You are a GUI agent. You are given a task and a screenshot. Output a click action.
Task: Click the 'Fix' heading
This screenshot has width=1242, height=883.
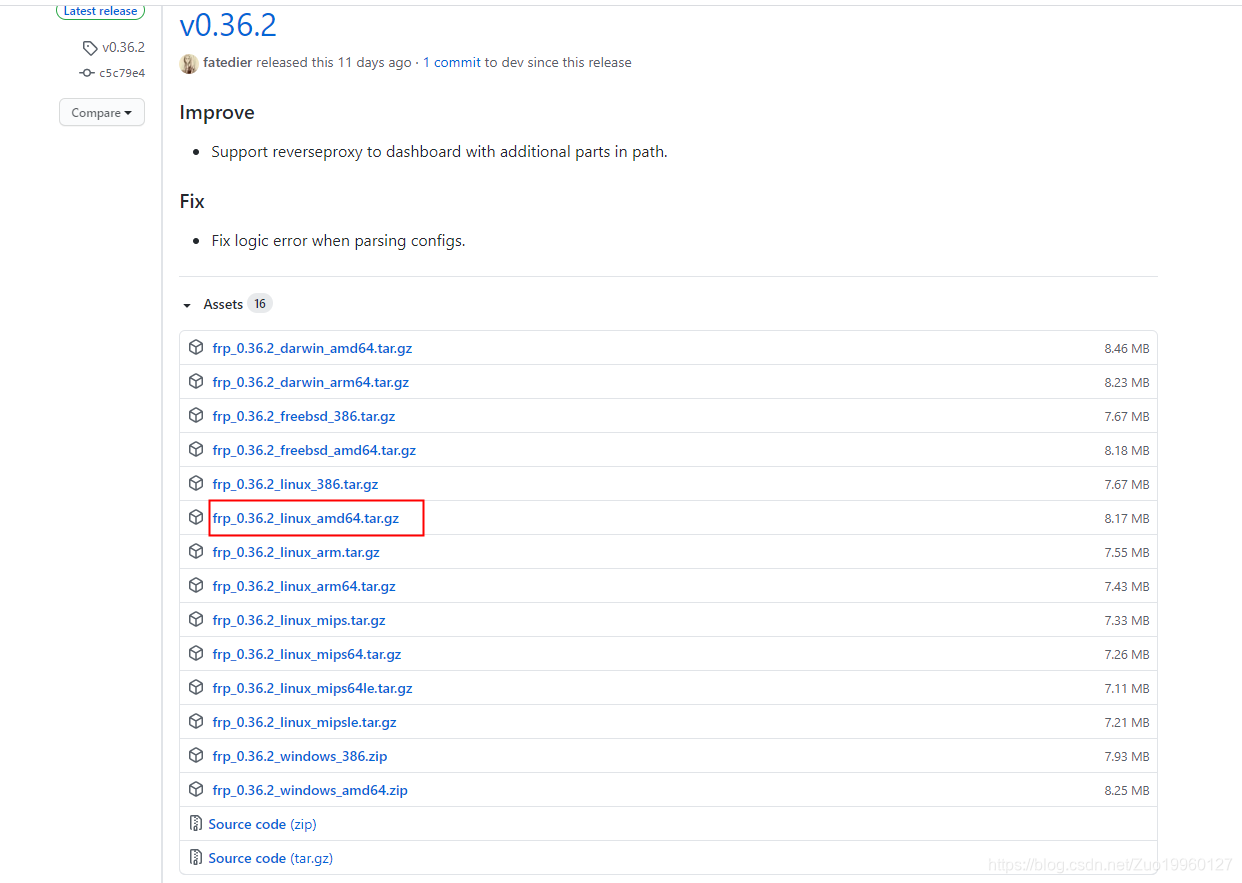[192, 201]
